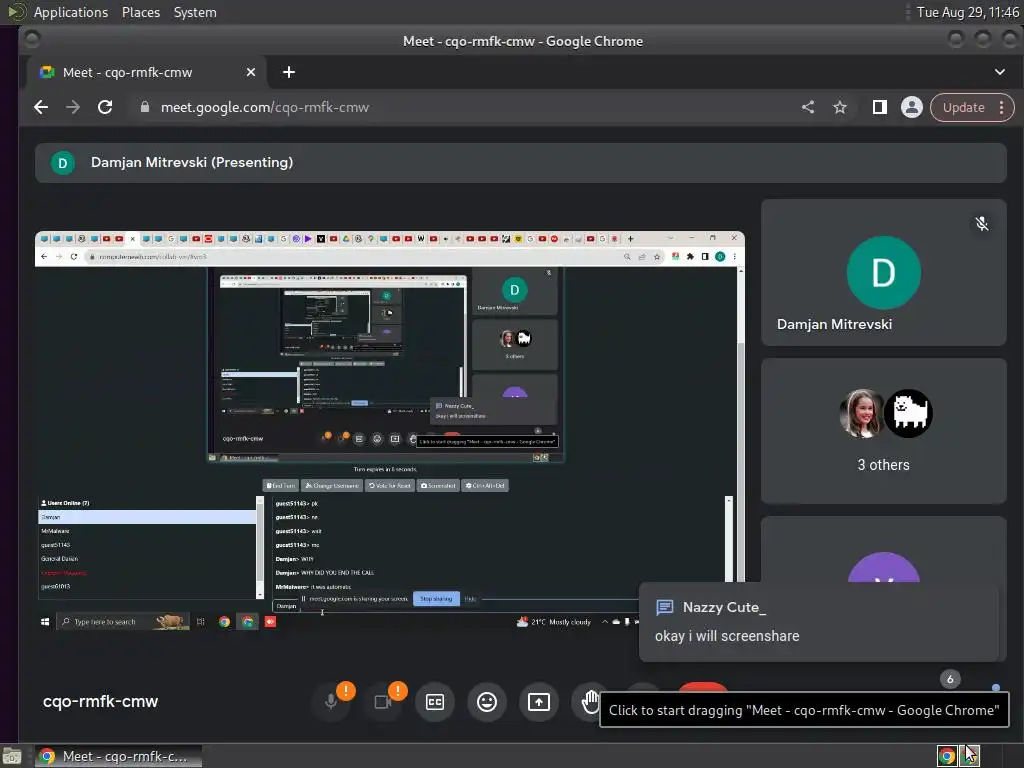Open the window menu button left of title
Image resolution: width=1024 pixels, height=768 pixels.
[31, 40]
